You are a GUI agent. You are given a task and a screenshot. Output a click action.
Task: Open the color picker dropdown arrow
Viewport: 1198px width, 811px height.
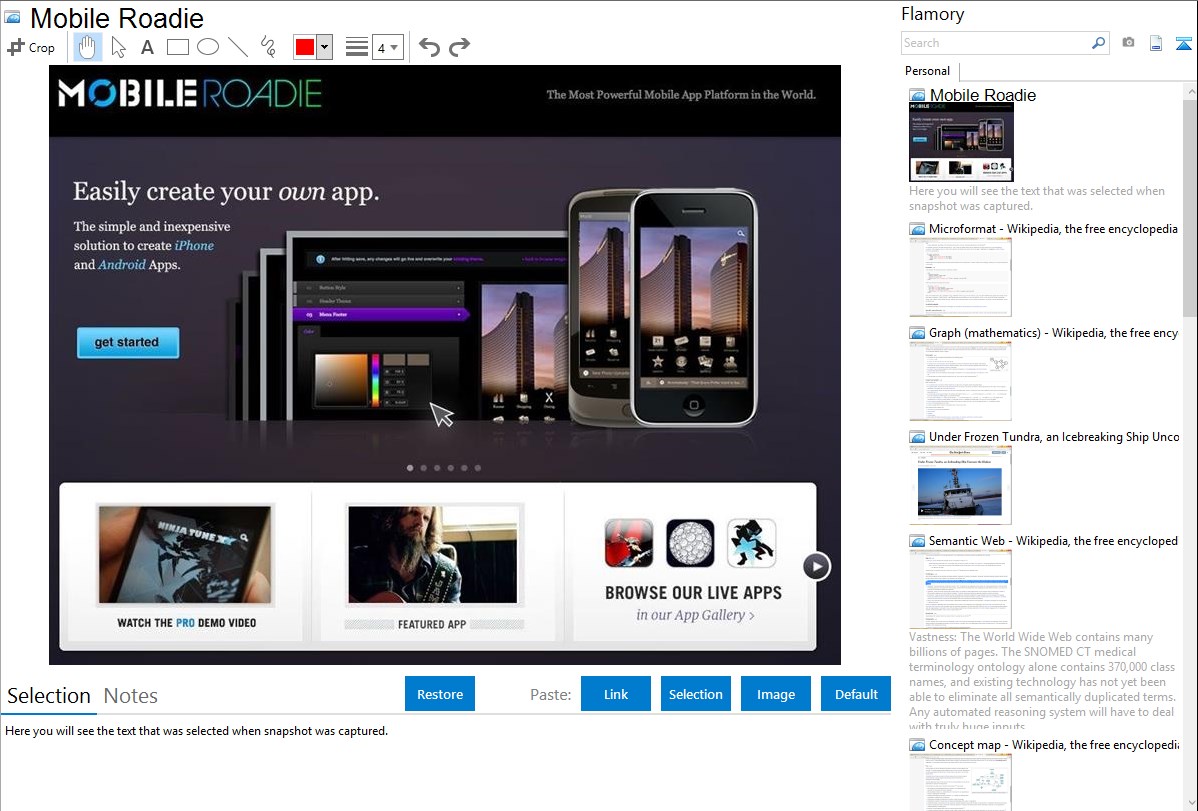pyautogui.click(x=324, y=47)
